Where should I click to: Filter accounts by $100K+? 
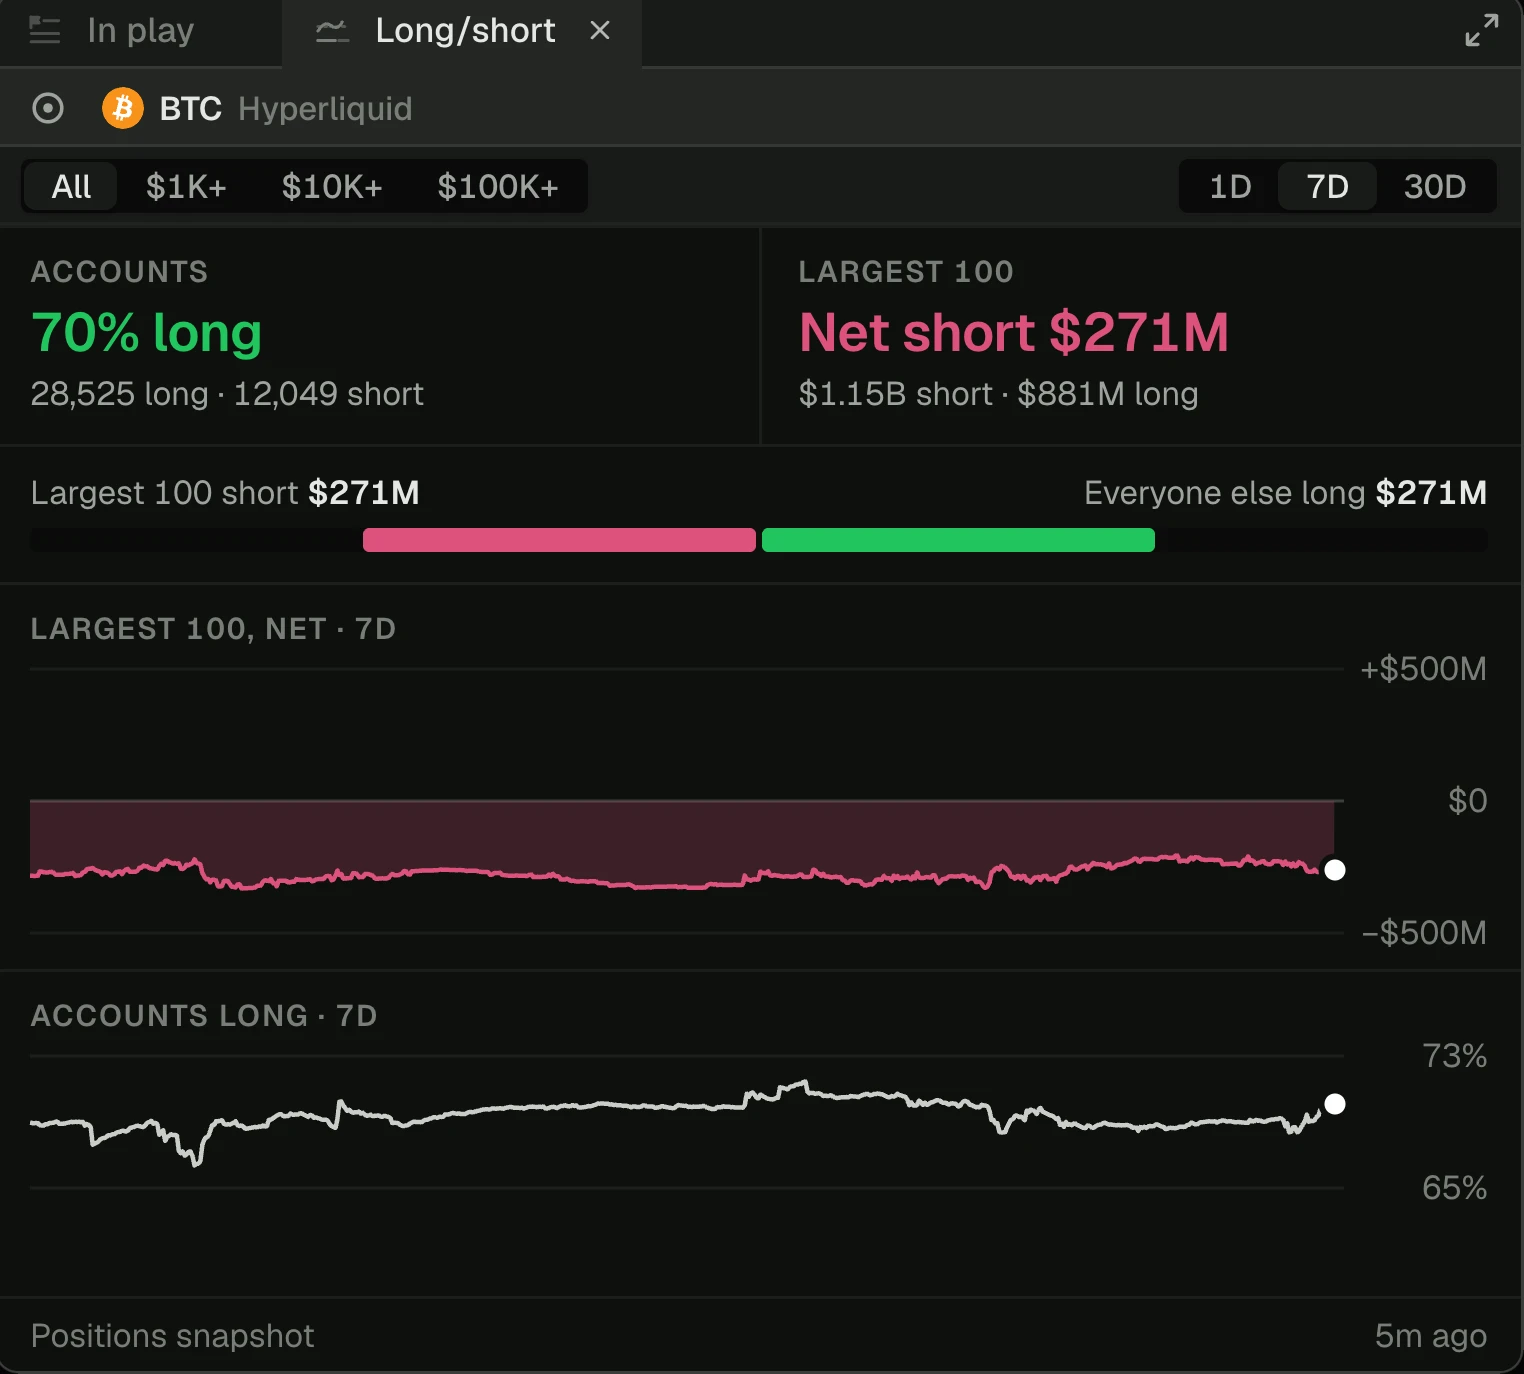[498, 186]
